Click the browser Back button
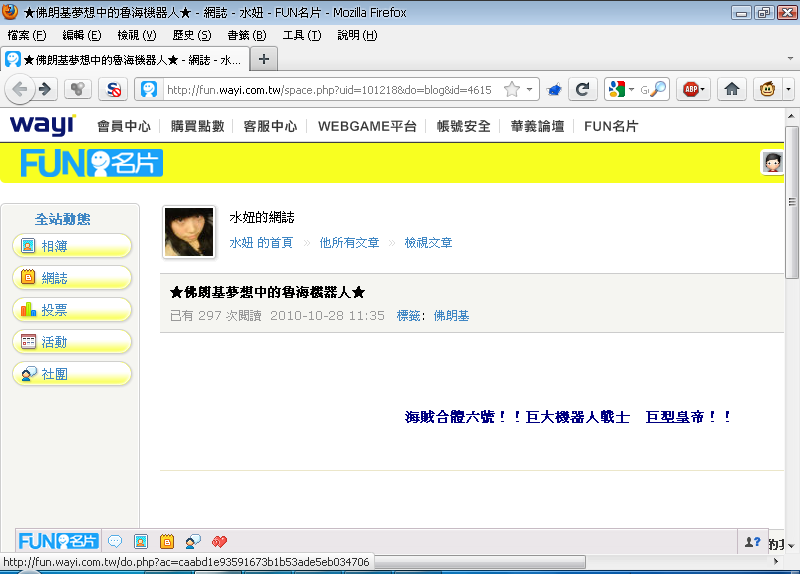Viewport: 800px width, 574px height. [x=20, y=89]
